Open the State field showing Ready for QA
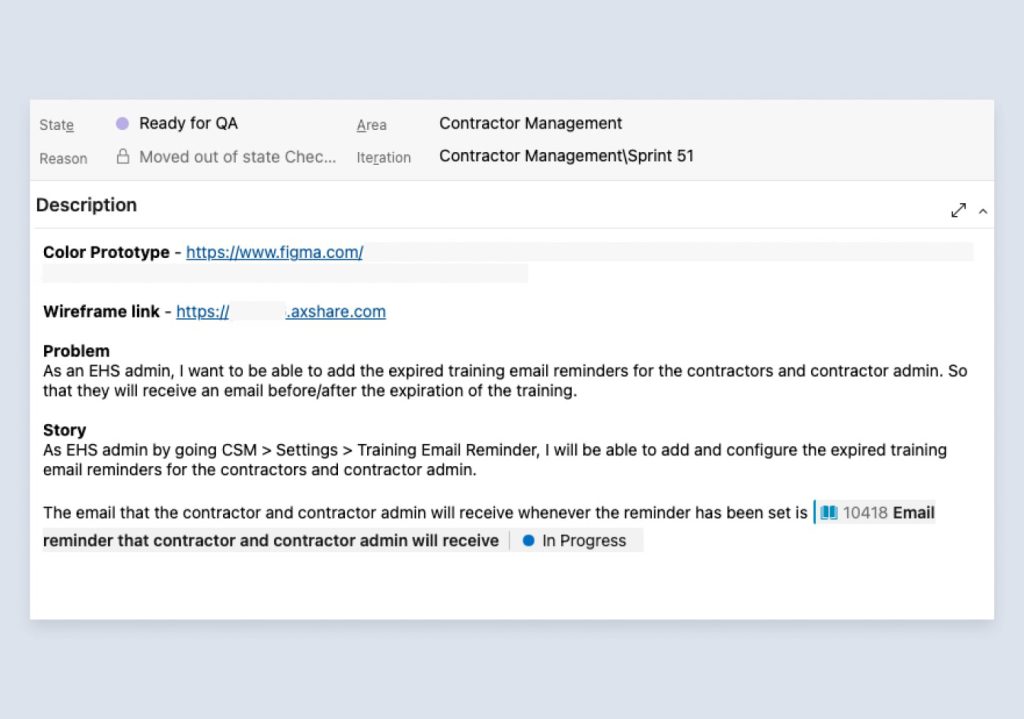 [x=188, y=124]
